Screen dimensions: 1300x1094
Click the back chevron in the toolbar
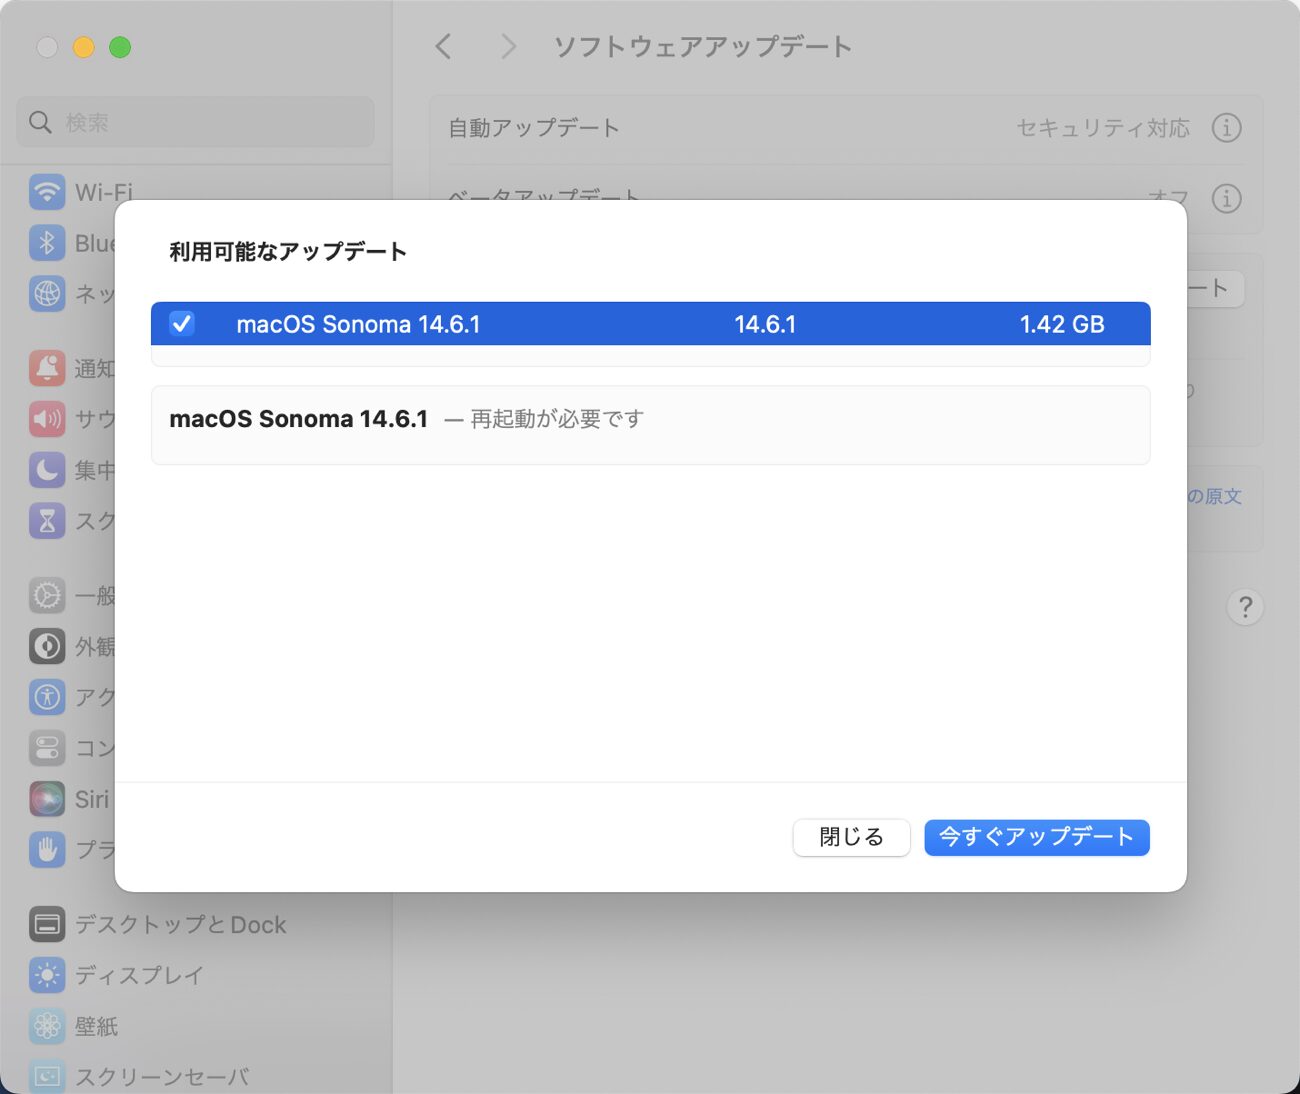click(x=444, y=46)
